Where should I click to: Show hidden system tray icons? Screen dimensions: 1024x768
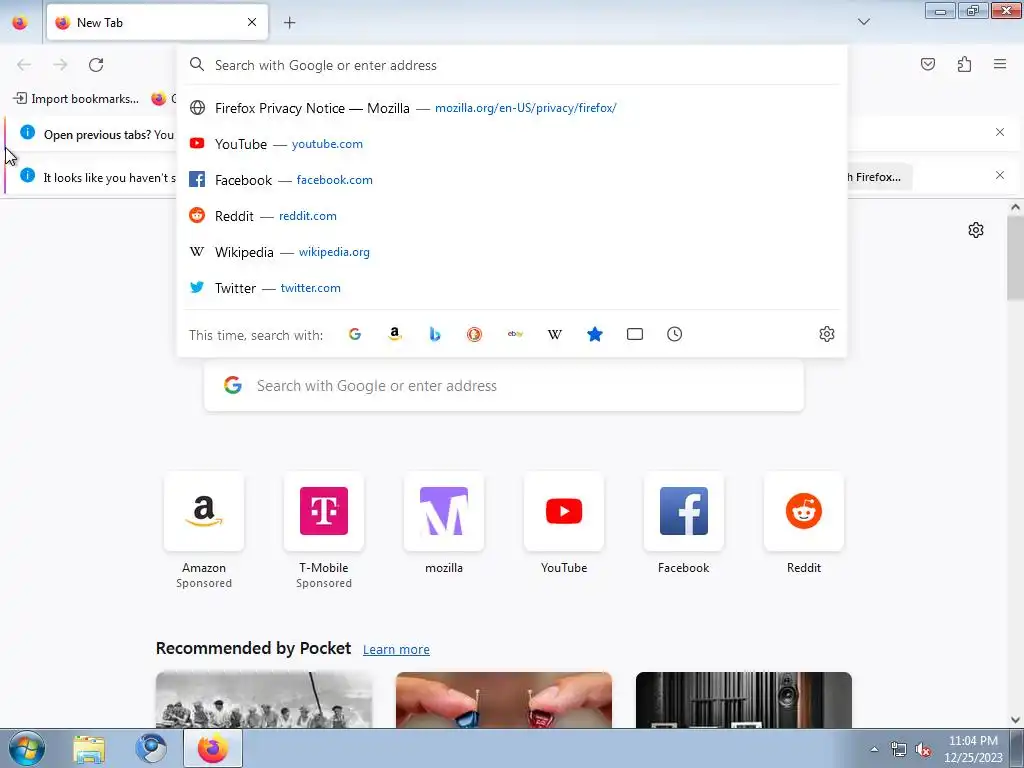[874, 750]
